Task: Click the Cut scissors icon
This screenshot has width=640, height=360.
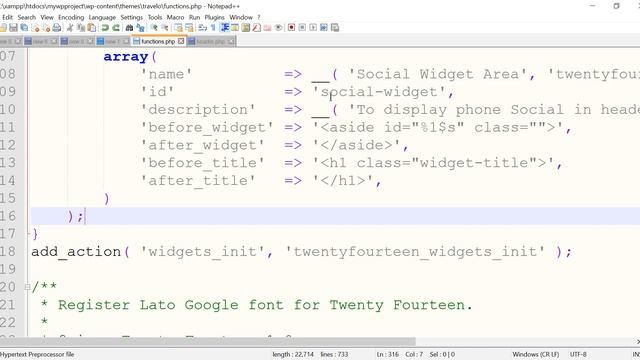Action: coord(70,28)
